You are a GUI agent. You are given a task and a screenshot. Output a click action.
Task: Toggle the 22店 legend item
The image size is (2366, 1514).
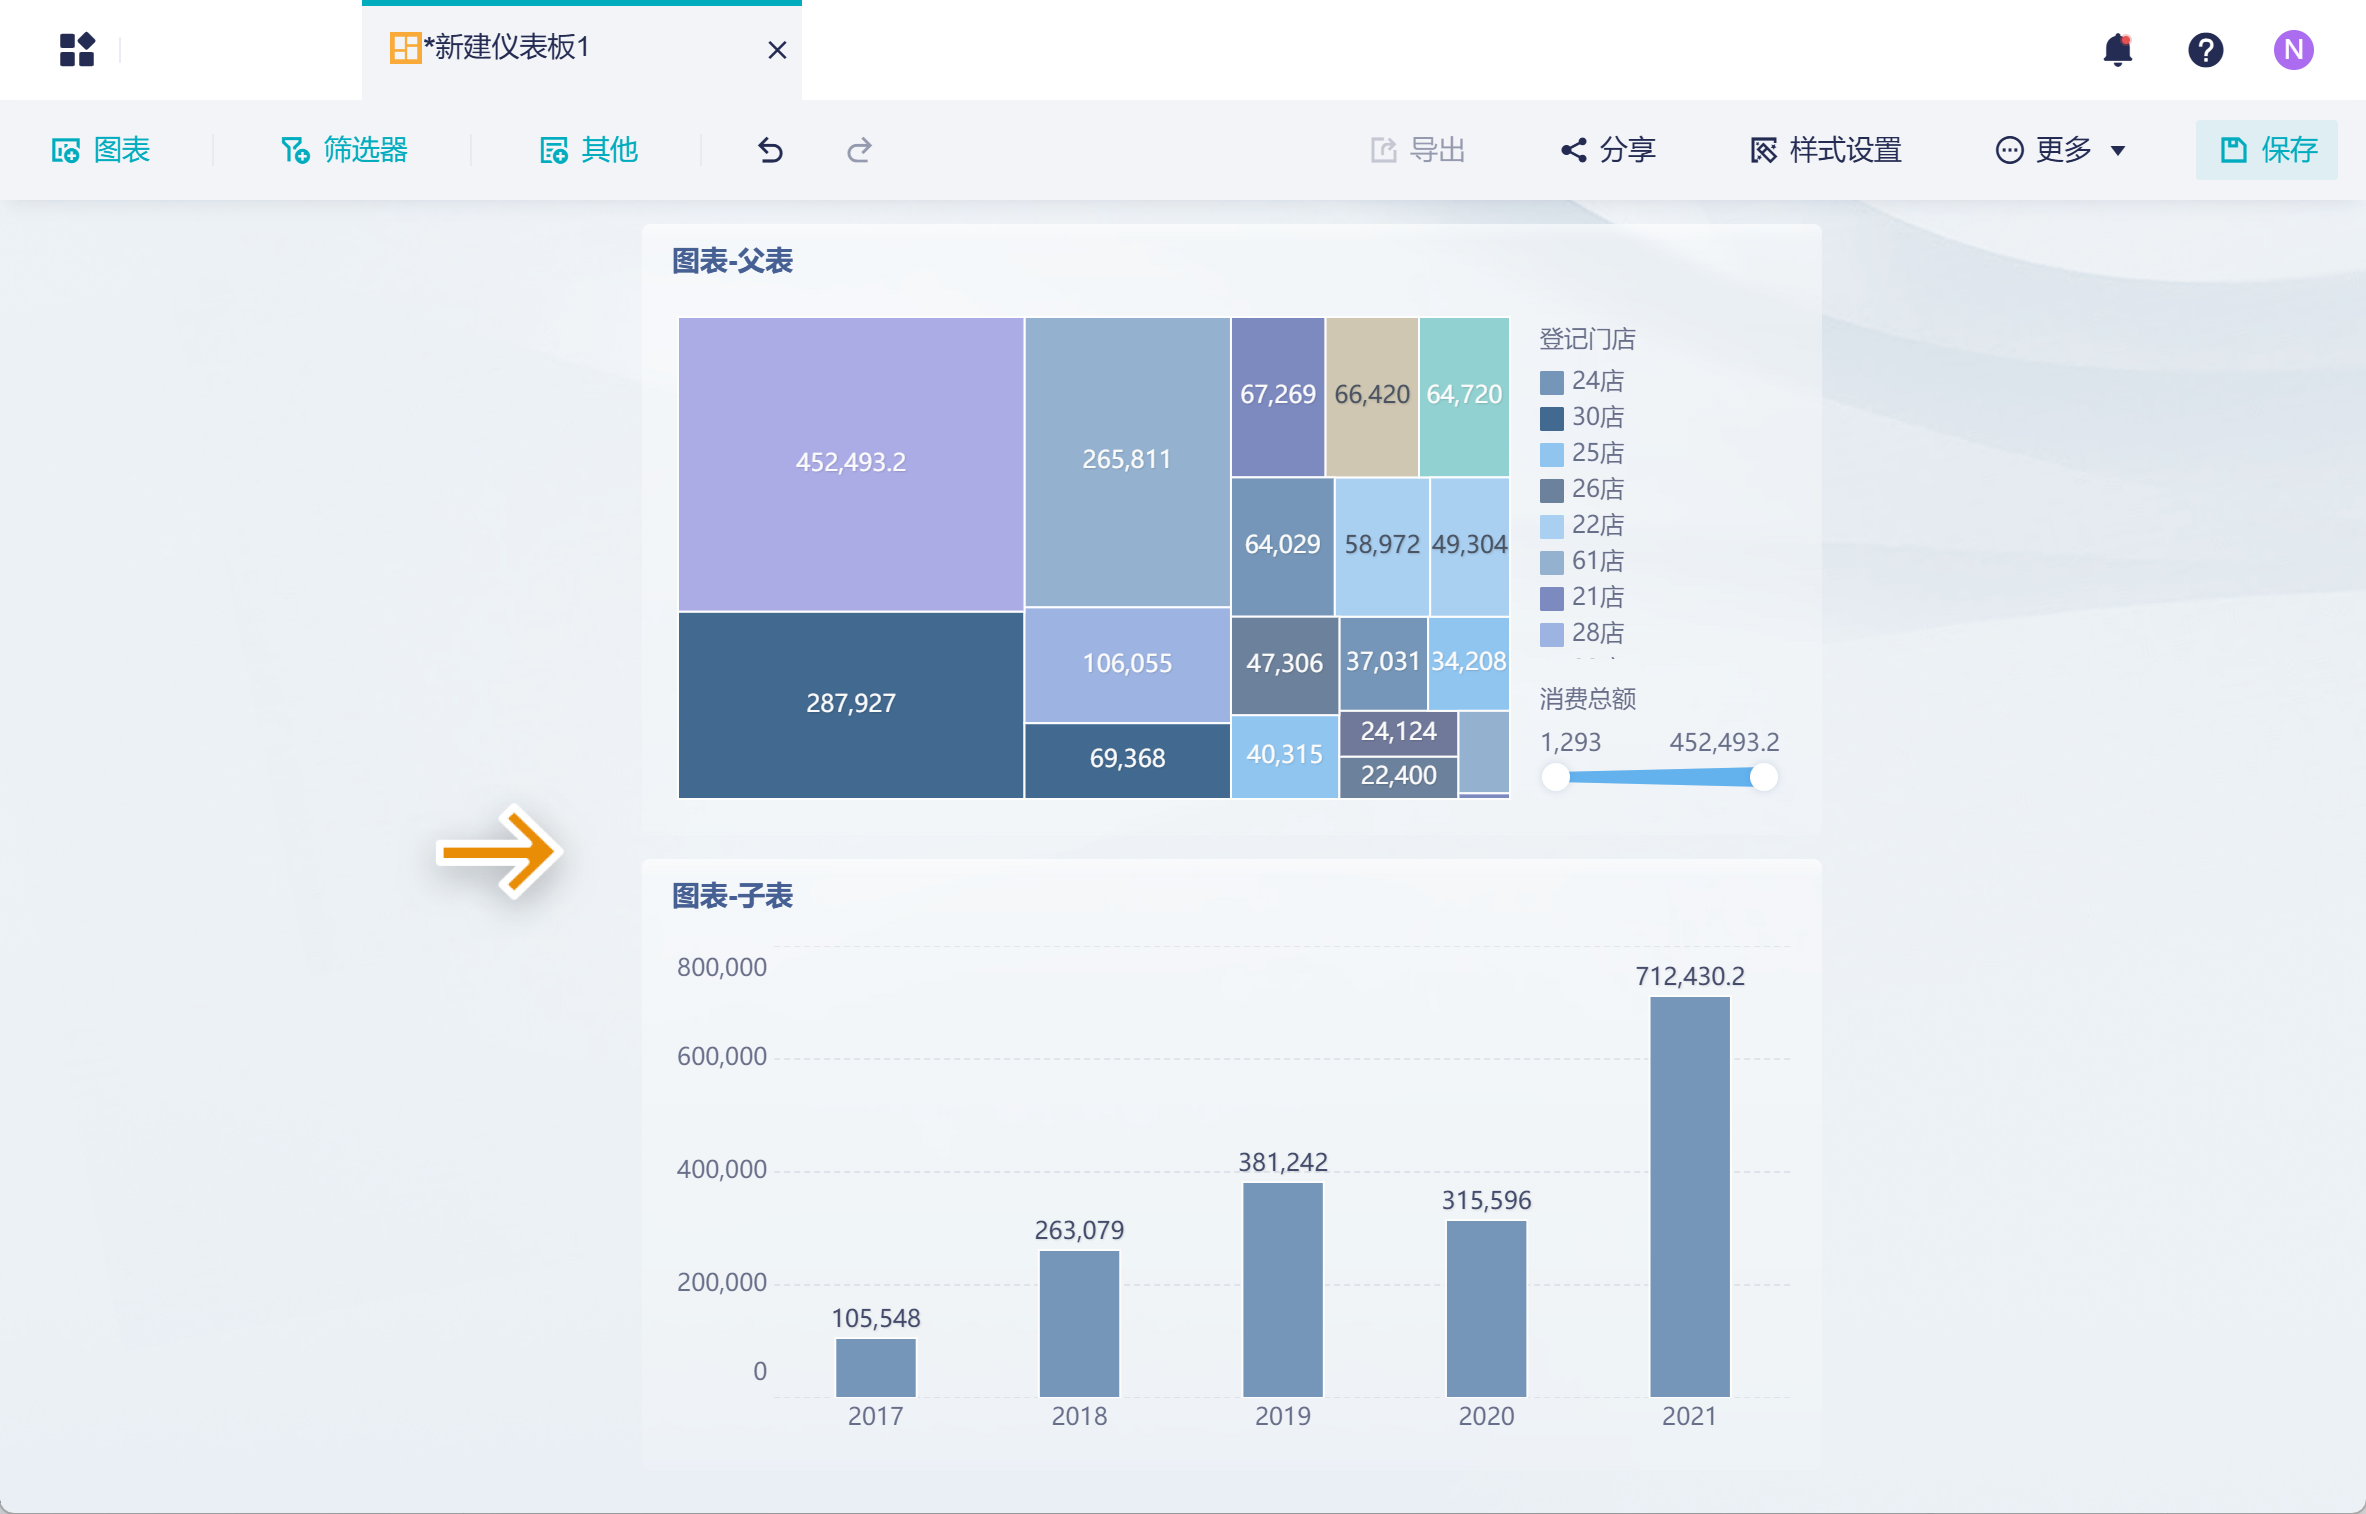tap(1582, 525)
